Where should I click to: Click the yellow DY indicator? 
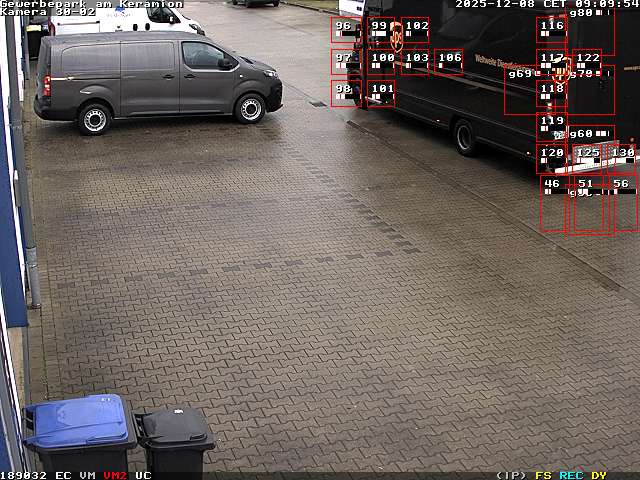(599, 475)
